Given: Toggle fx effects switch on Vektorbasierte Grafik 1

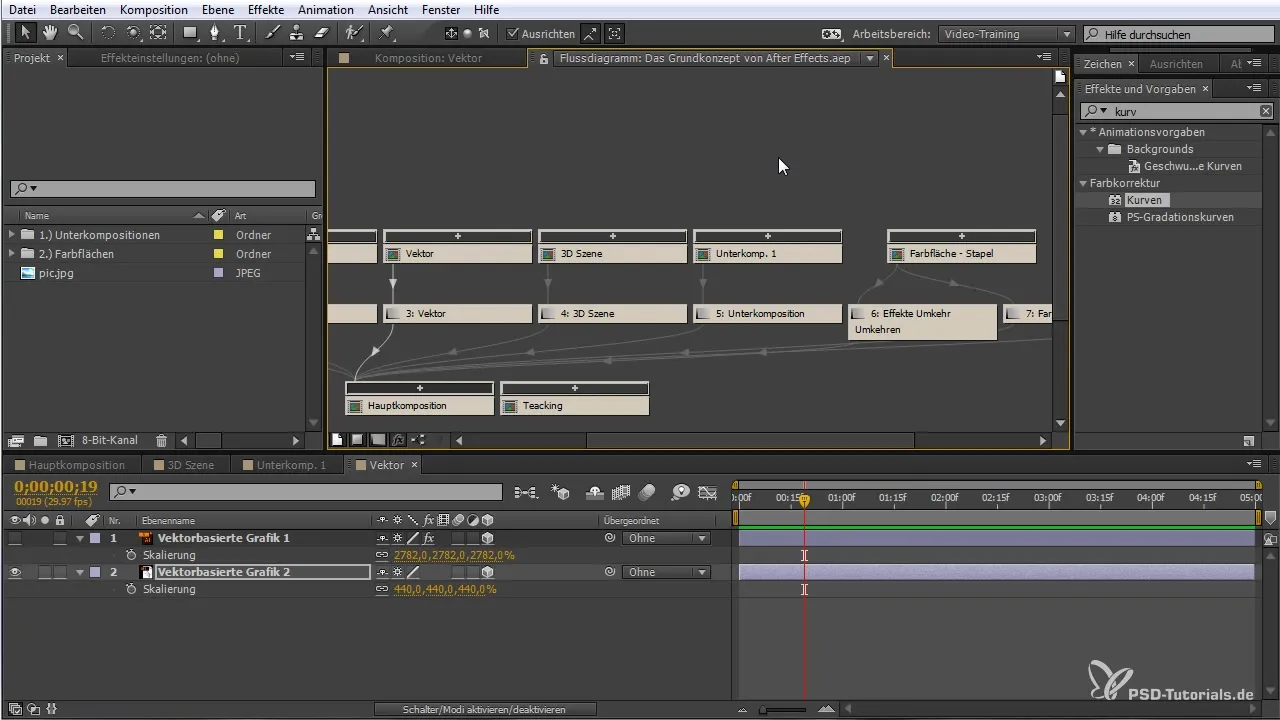Looking at the screenshot, I should pos(428,538).
